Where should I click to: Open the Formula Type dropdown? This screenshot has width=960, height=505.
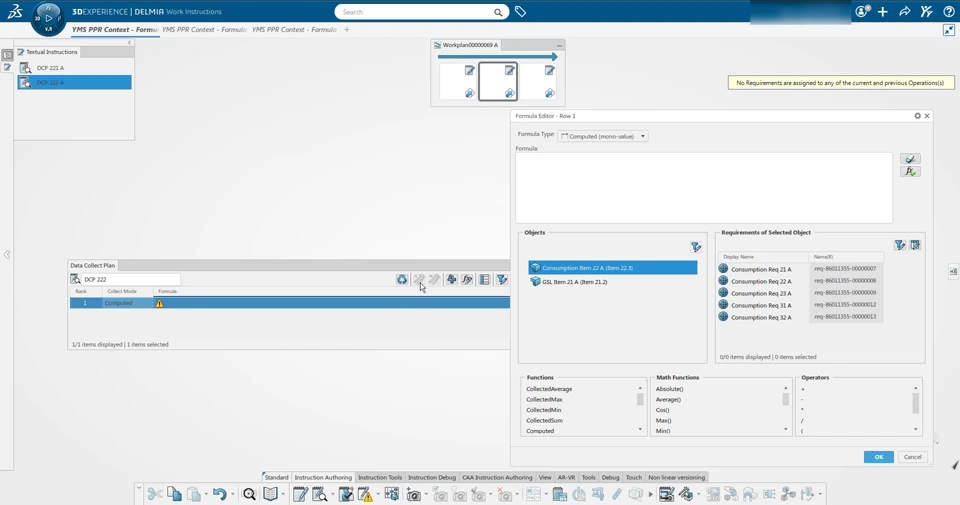603,136
